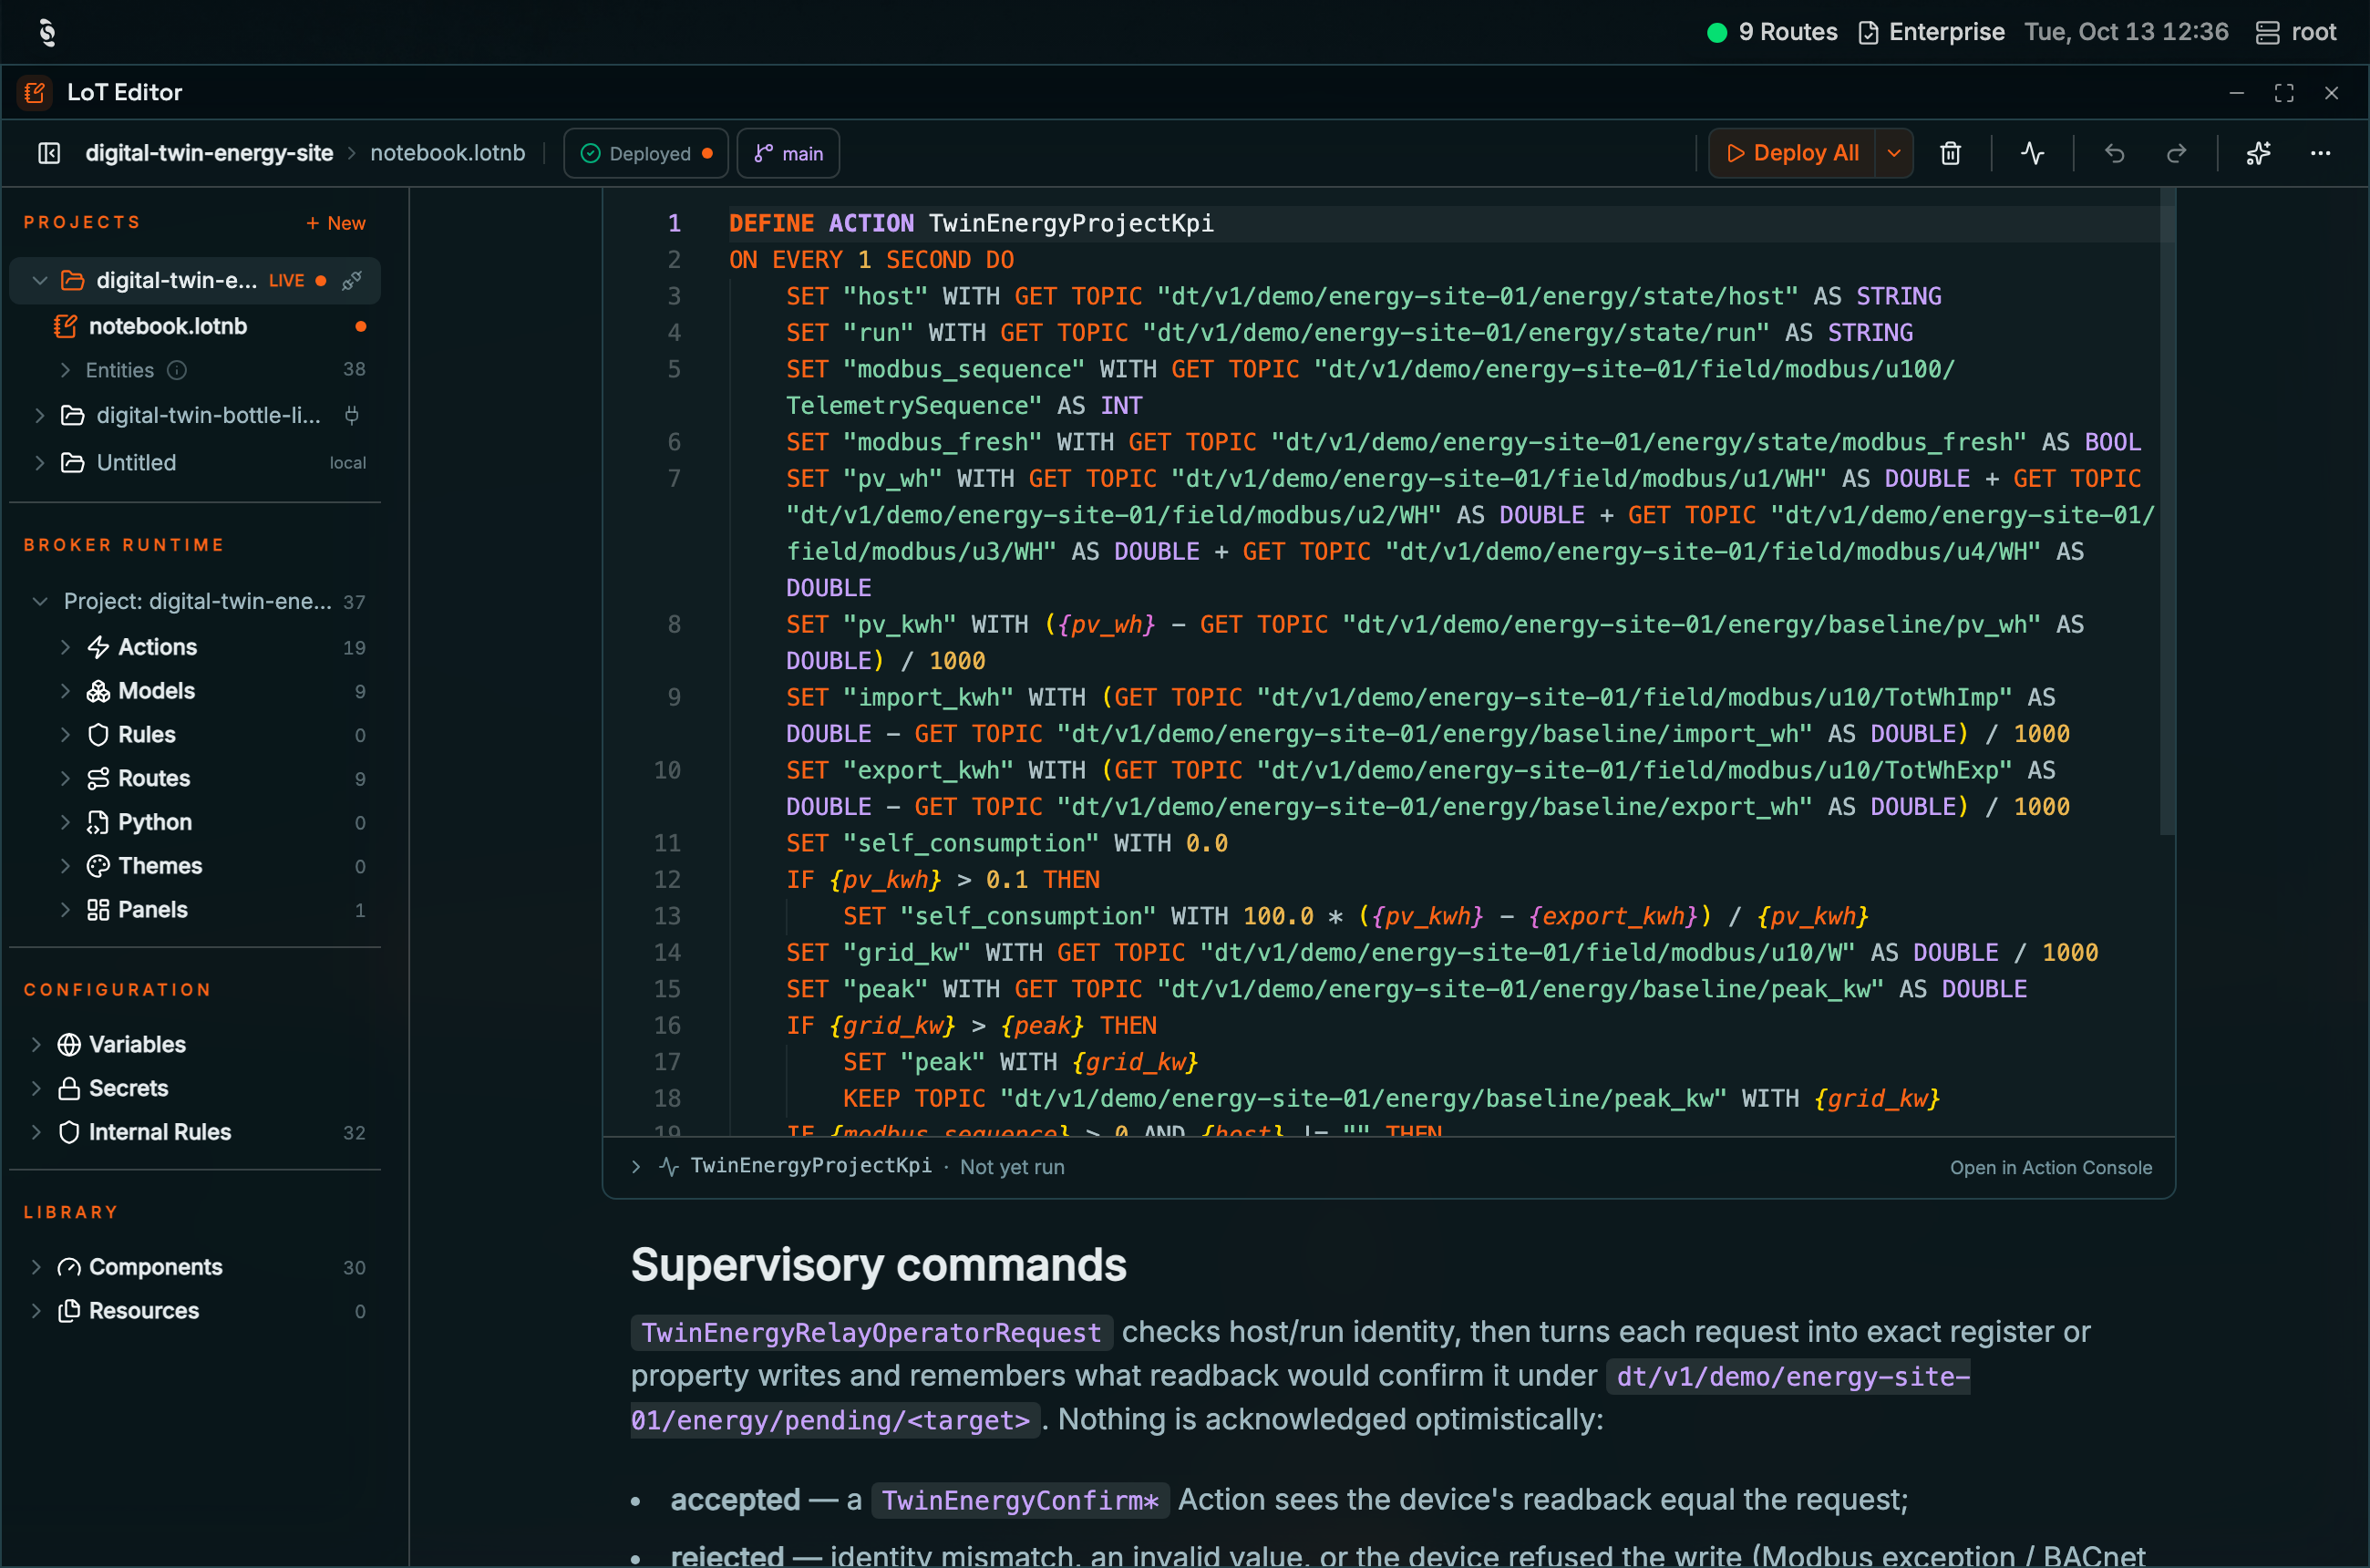Image resolution: width=2370 pixels, height=1568 pixels.
Task: Click the LoT Editor window icon
Action: pos(35,92)
